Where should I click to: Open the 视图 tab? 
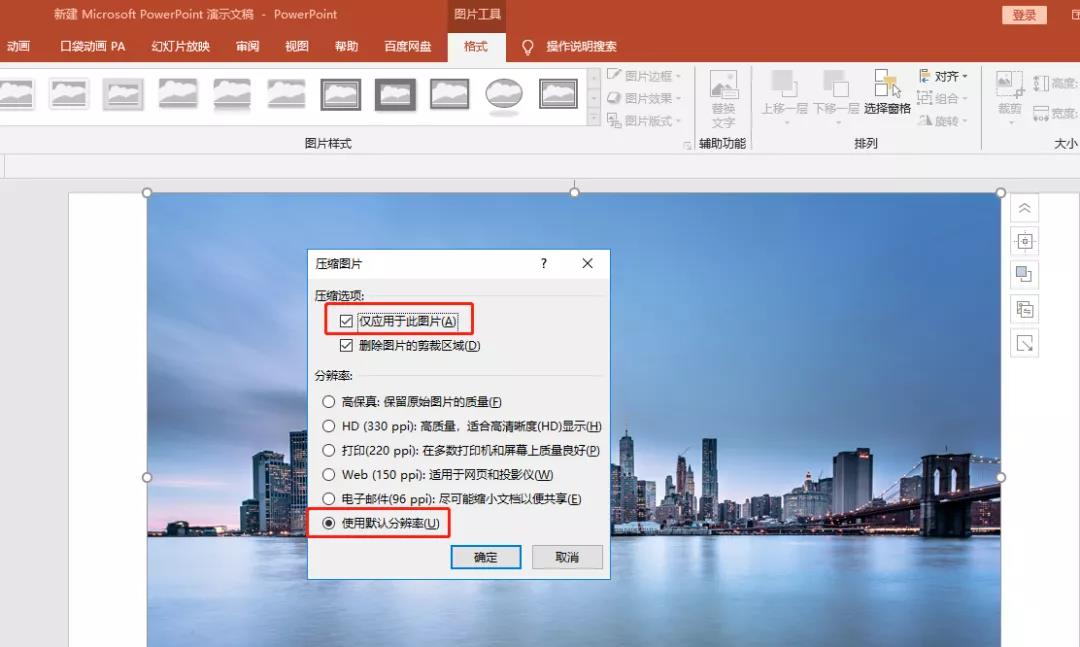pos(297,46)
